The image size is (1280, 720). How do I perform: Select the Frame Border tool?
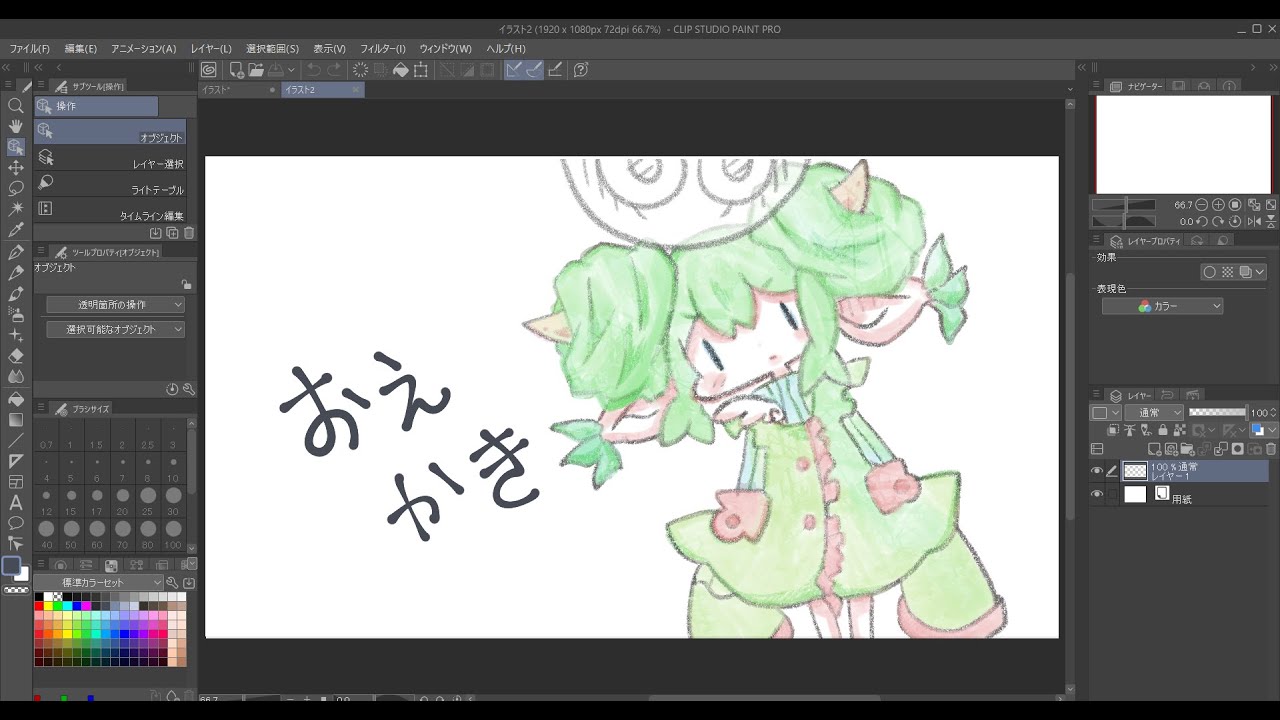[16, 482]
